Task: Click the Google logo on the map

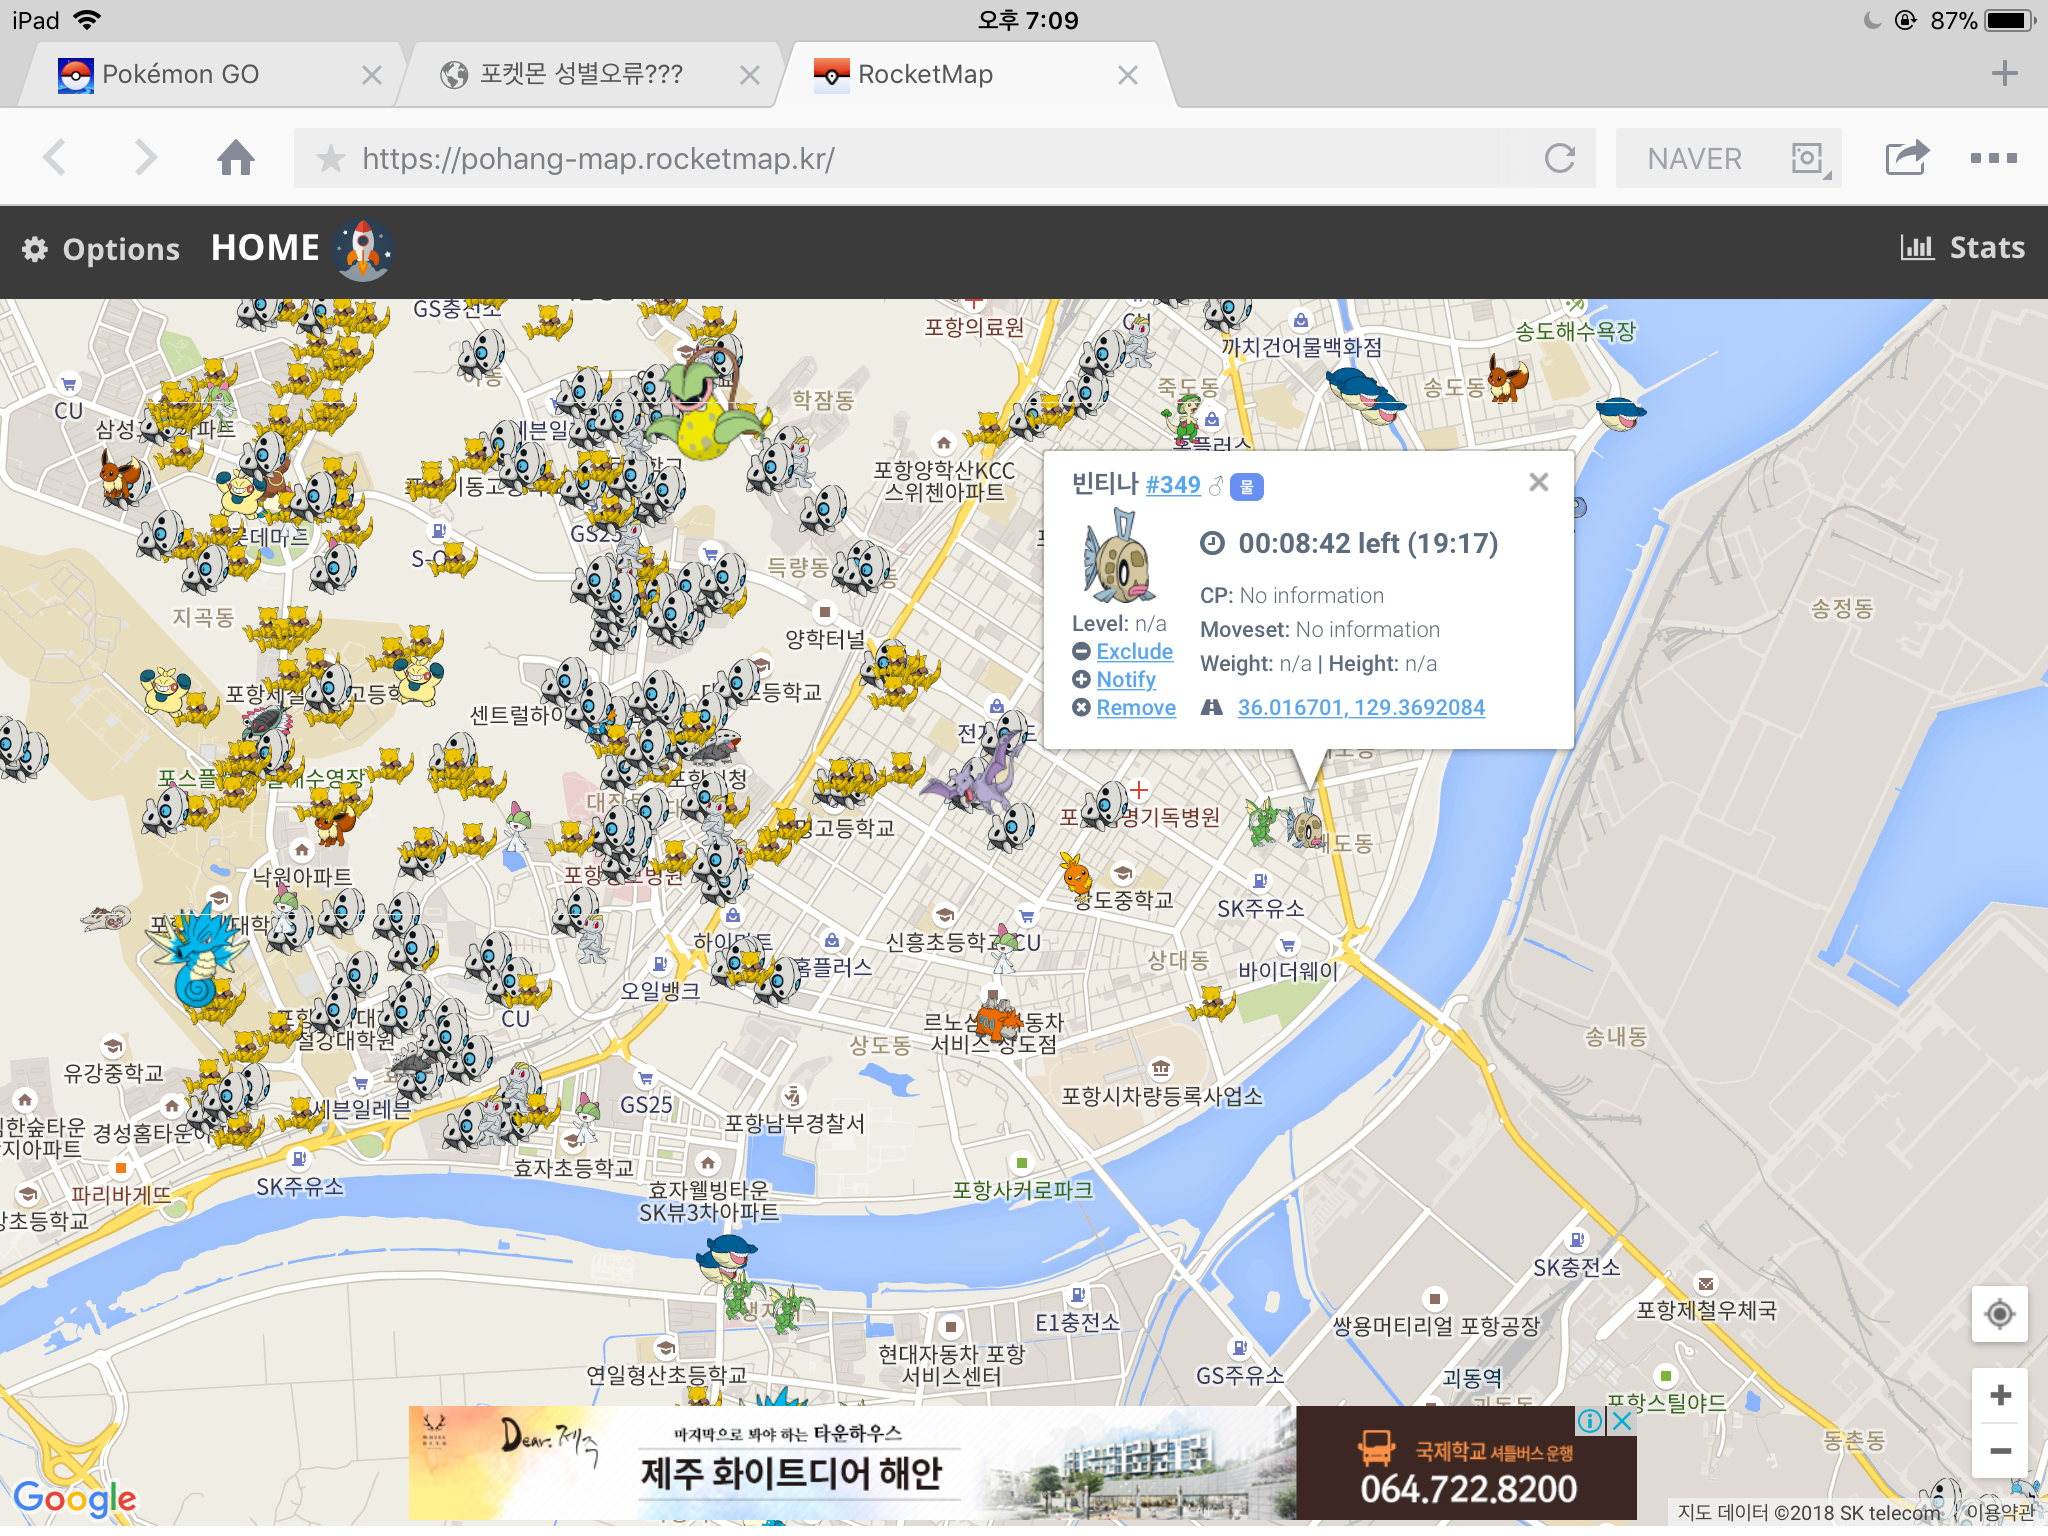Action: point(75,1497)
